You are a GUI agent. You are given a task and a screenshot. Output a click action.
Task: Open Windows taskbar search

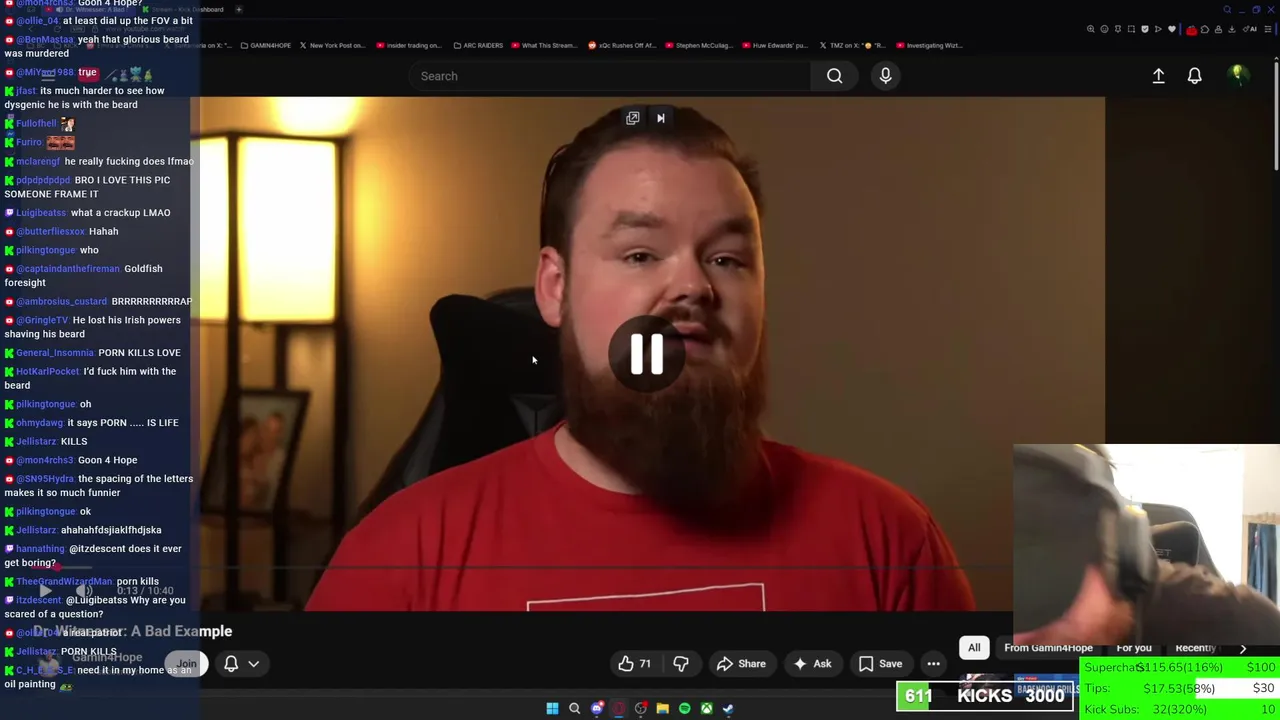(x=574, y=708)
